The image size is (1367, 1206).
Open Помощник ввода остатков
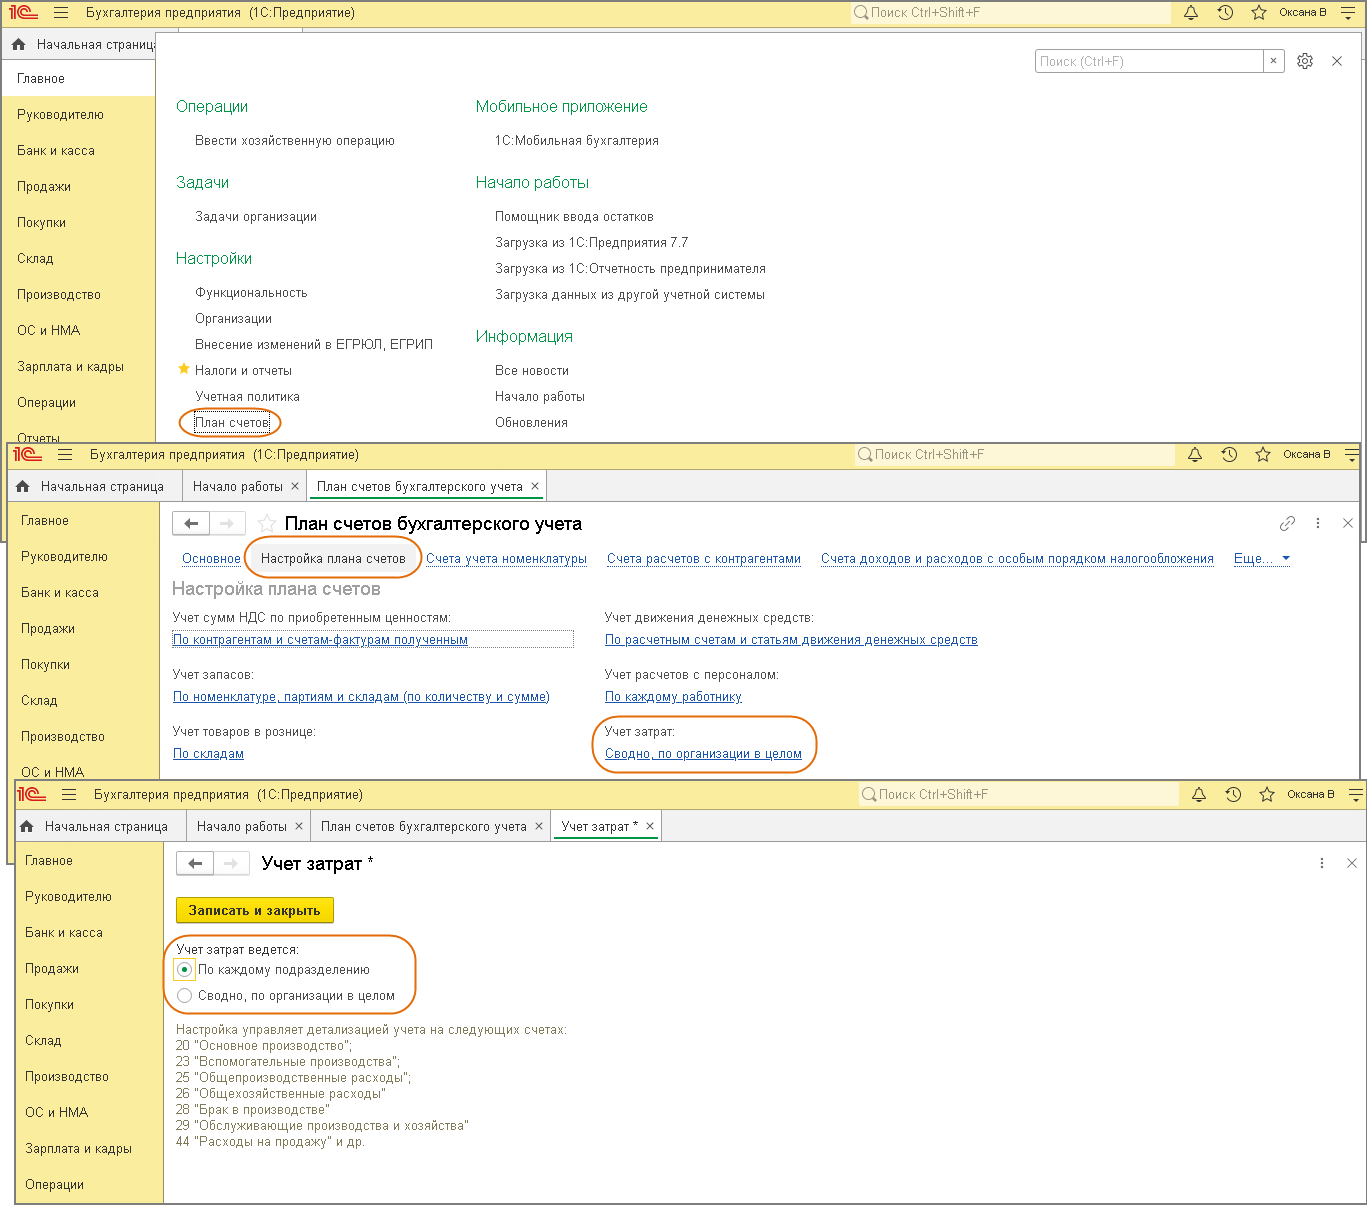(x=574, y=217)
